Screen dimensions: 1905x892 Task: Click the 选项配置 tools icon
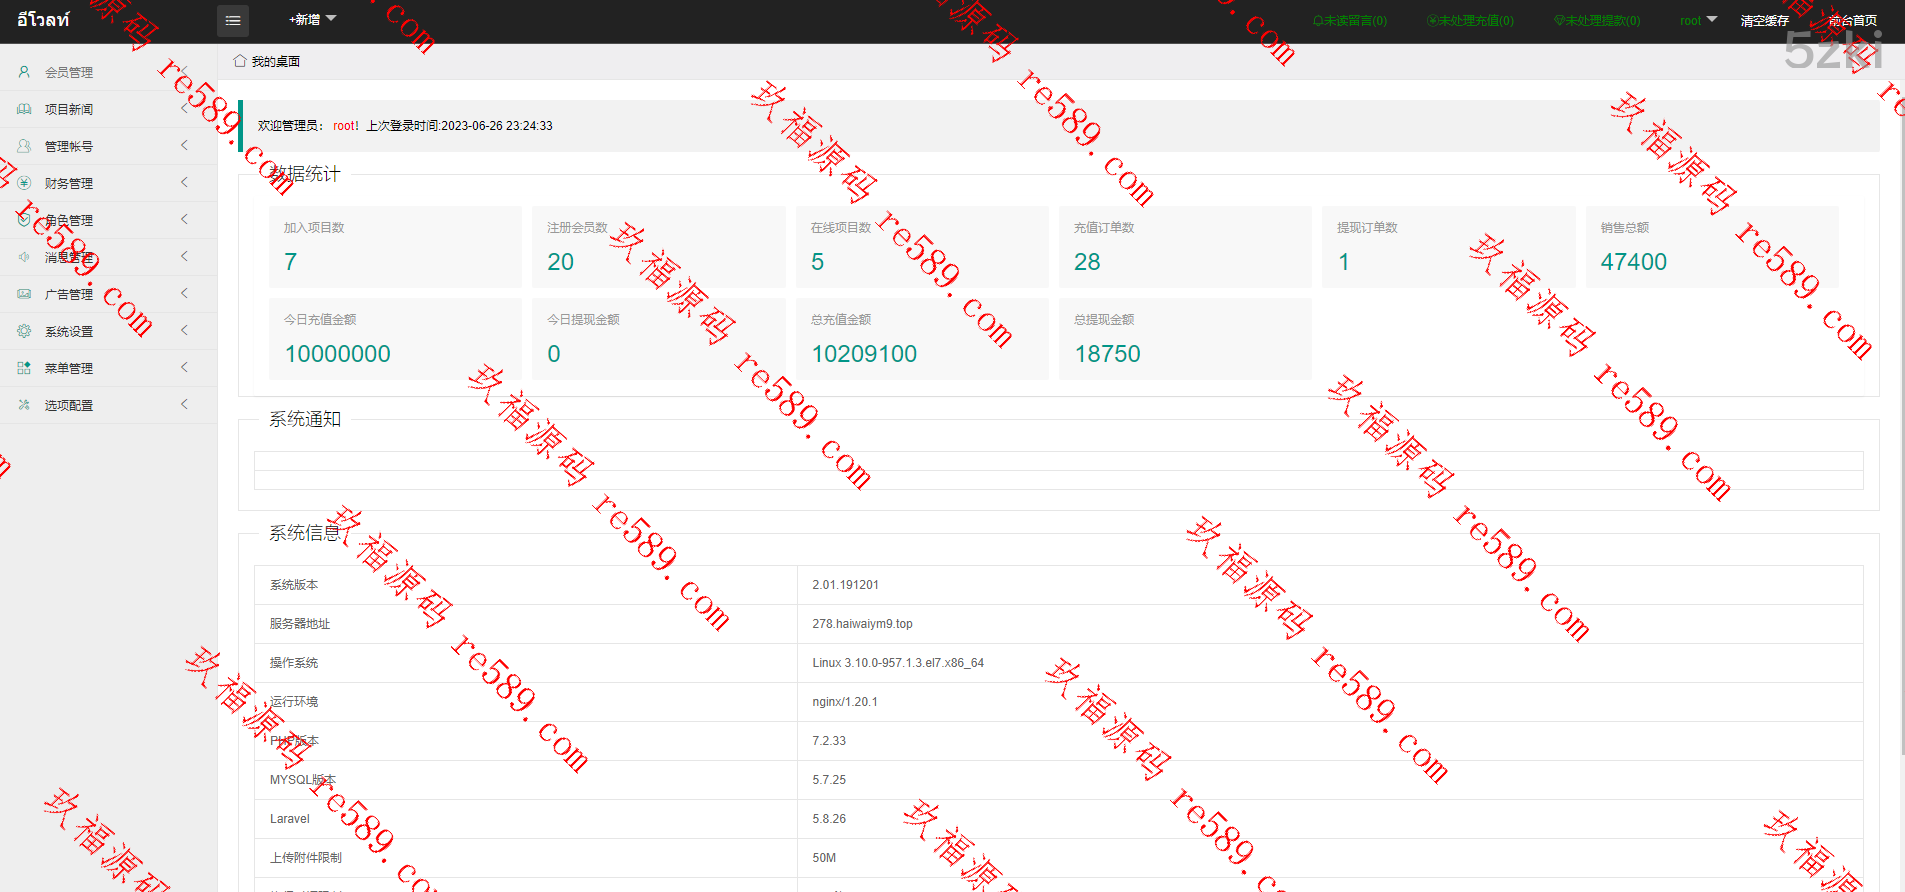tap(24, 405)
